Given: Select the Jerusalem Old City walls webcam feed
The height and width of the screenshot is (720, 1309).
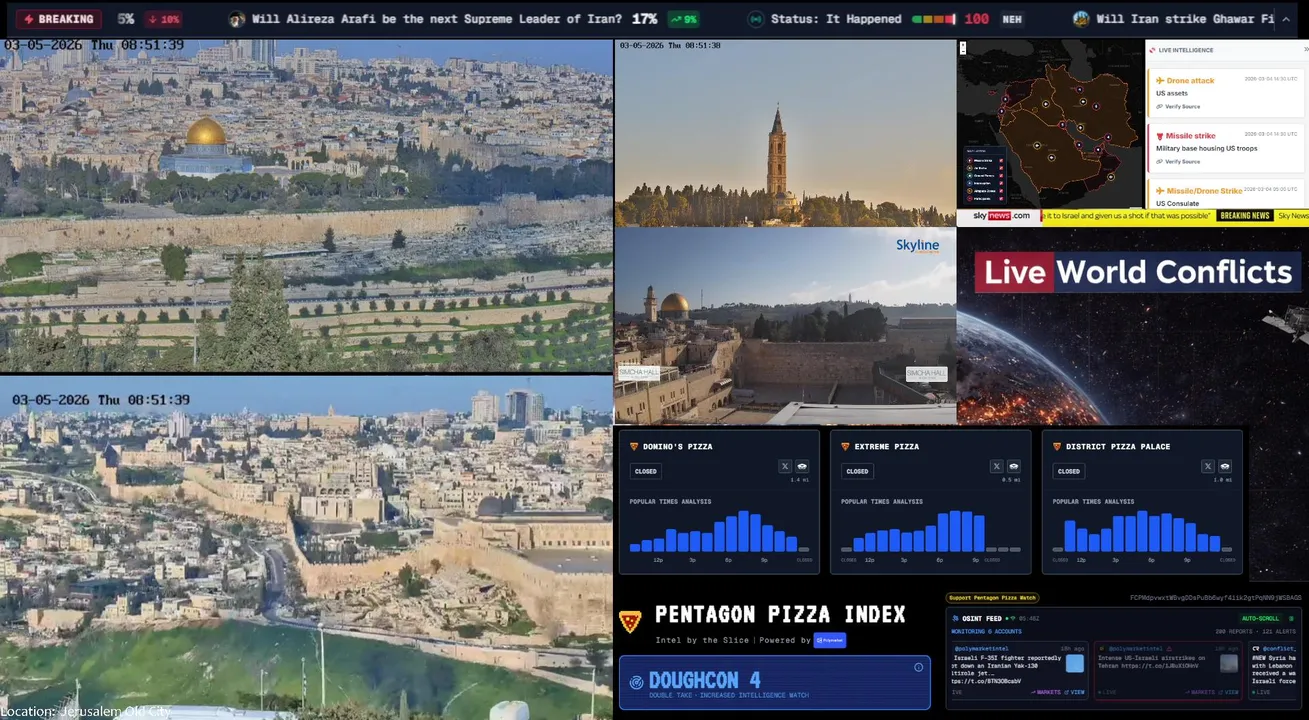Looking at the screenshot, I should point(306,548).
